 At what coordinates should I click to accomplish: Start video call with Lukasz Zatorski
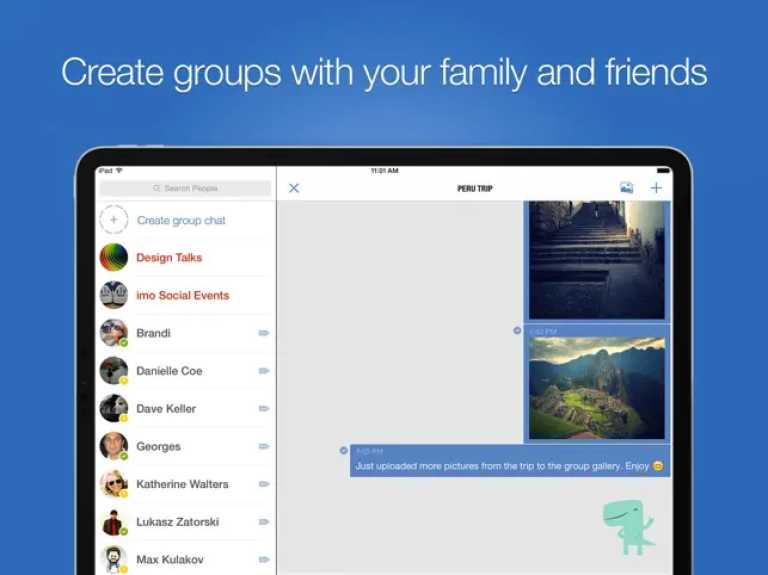click(263, 522)
